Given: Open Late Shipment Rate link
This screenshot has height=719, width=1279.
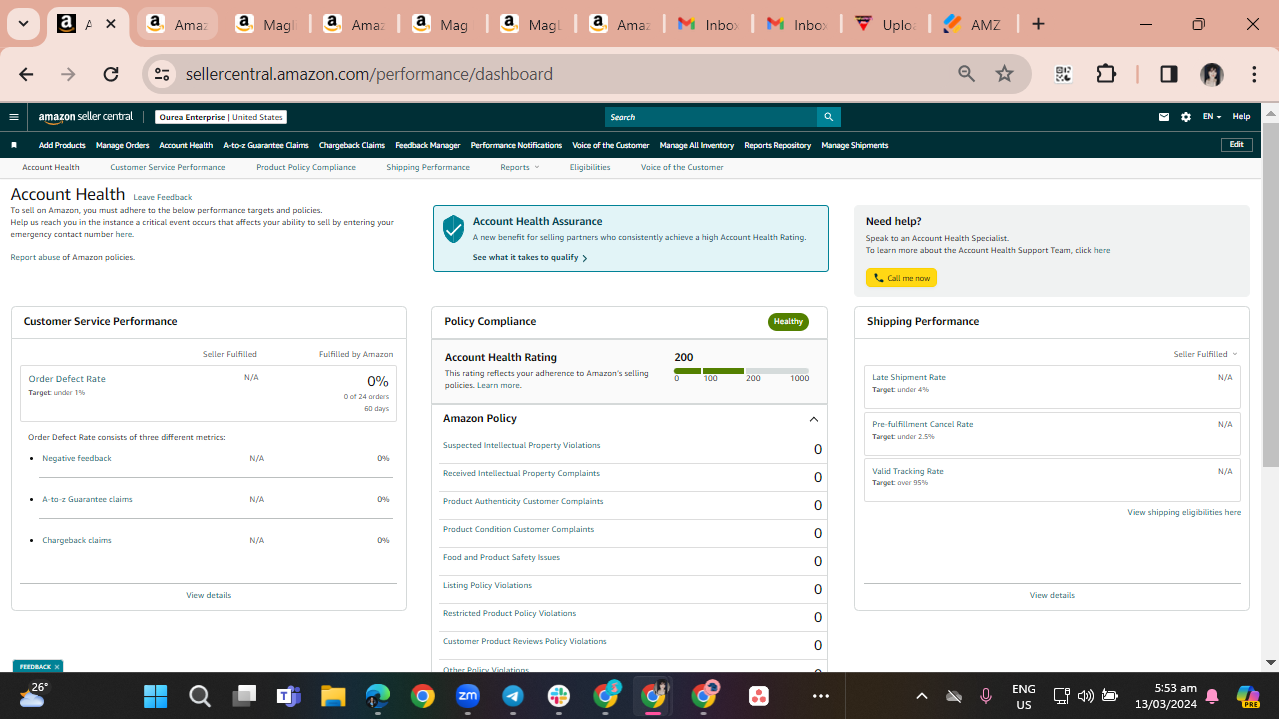Looking at the screenshot, I should tap(909, 377).
